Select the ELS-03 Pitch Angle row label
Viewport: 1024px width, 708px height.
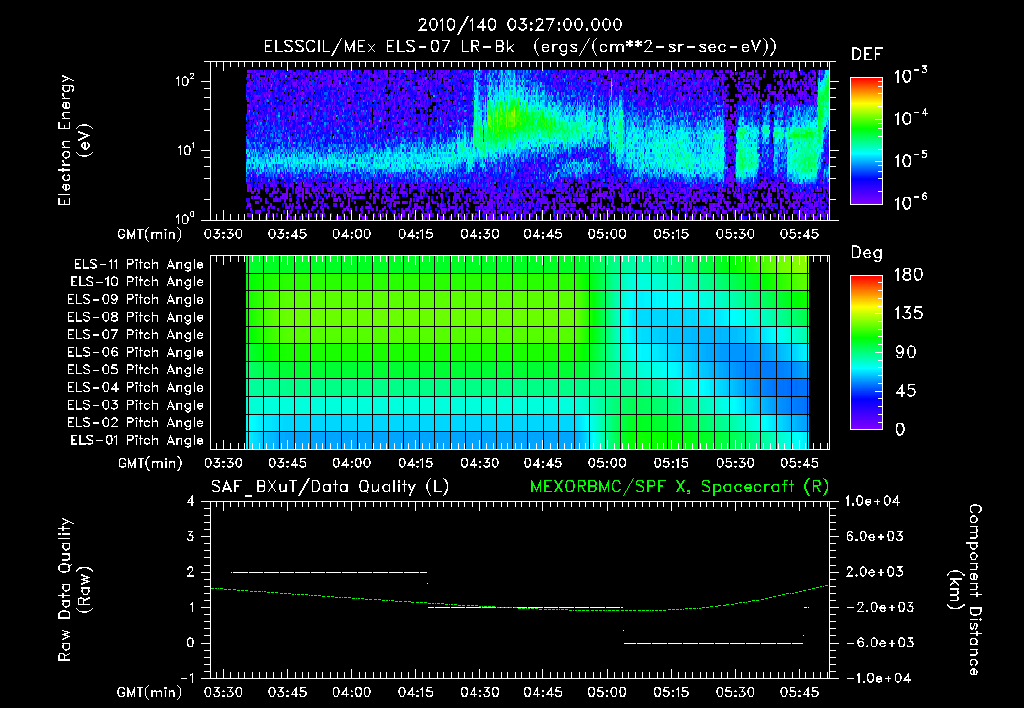(136, 406)
